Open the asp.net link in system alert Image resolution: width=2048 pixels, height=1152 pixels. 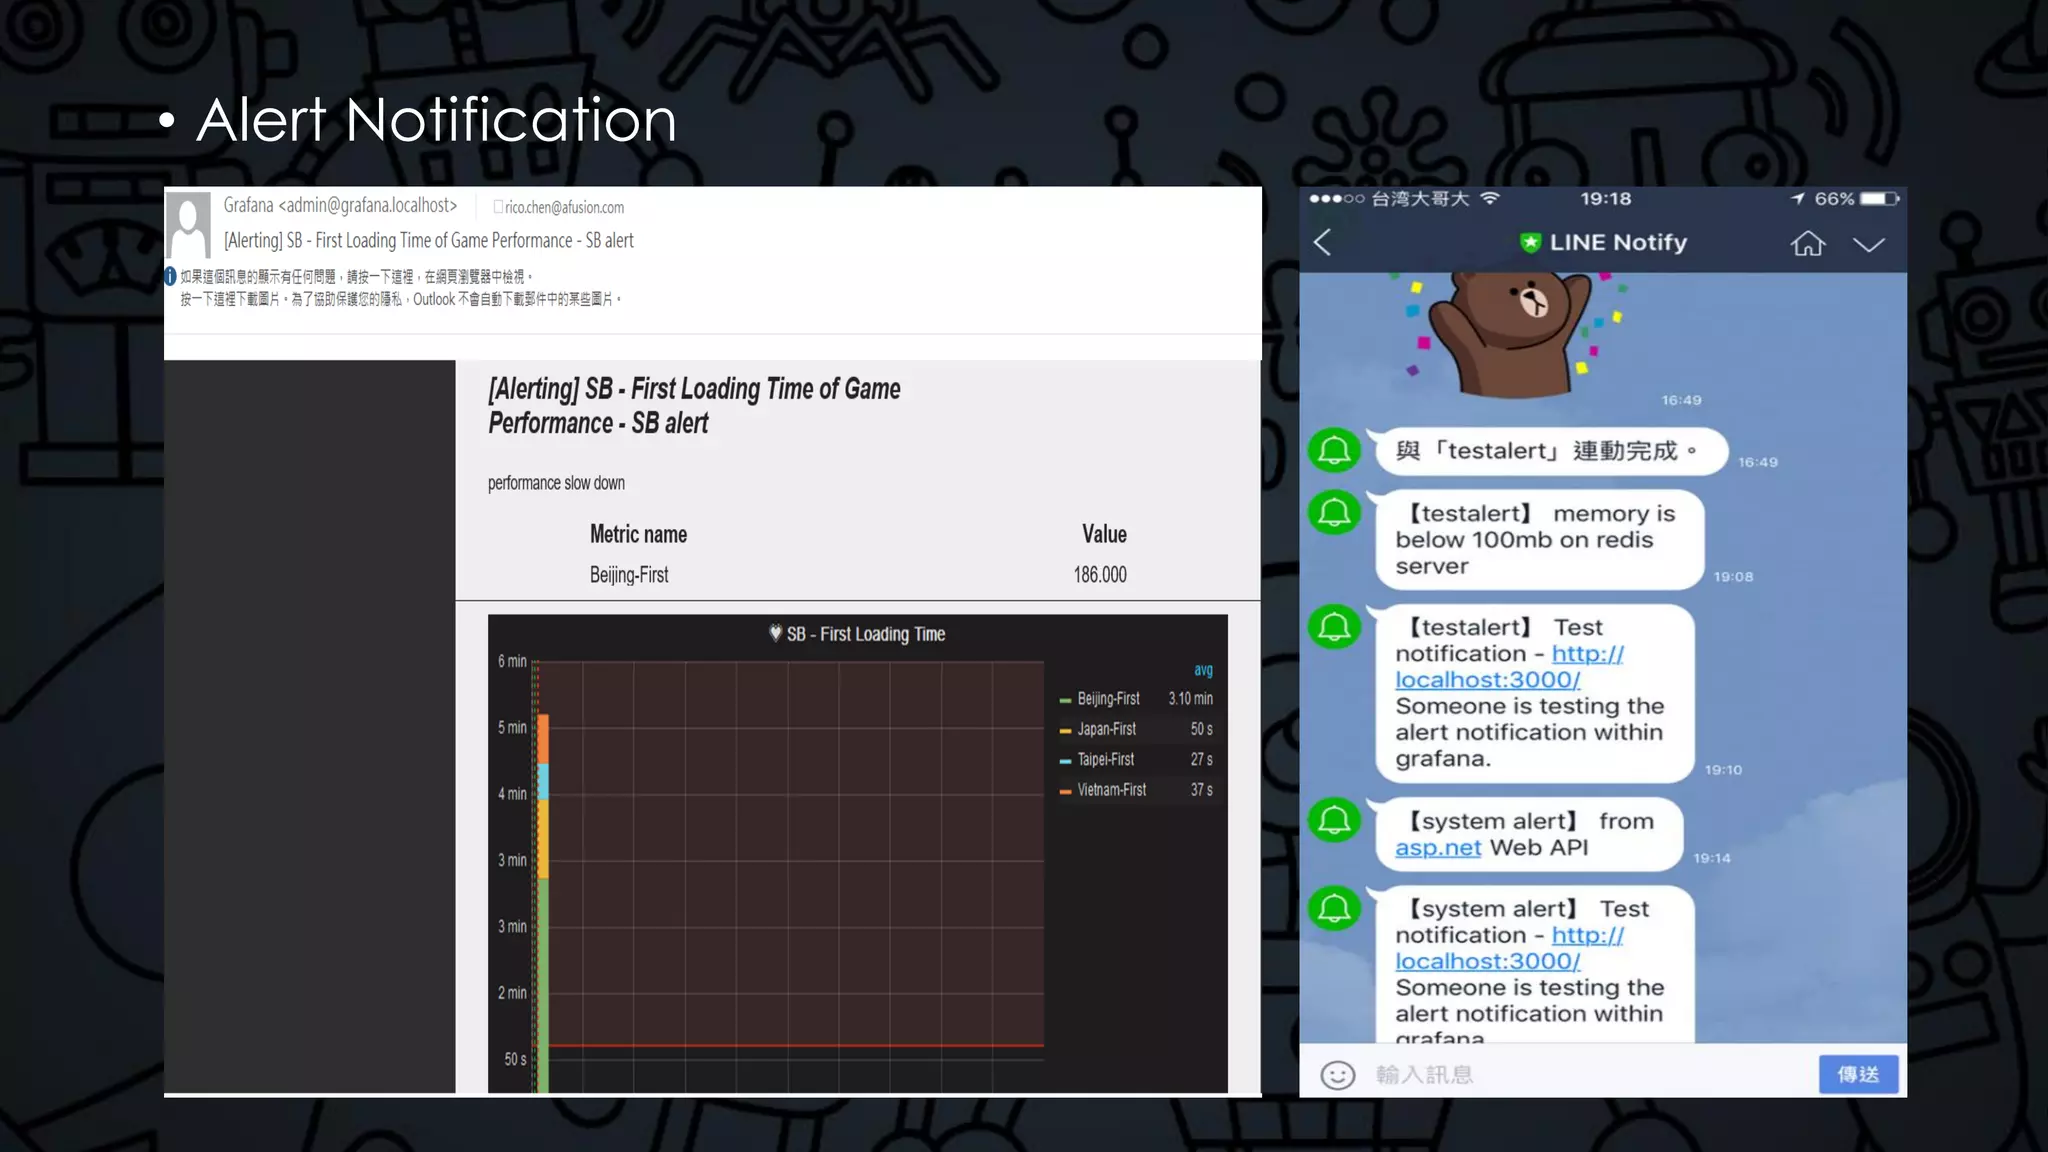(x=1438, y=848)
